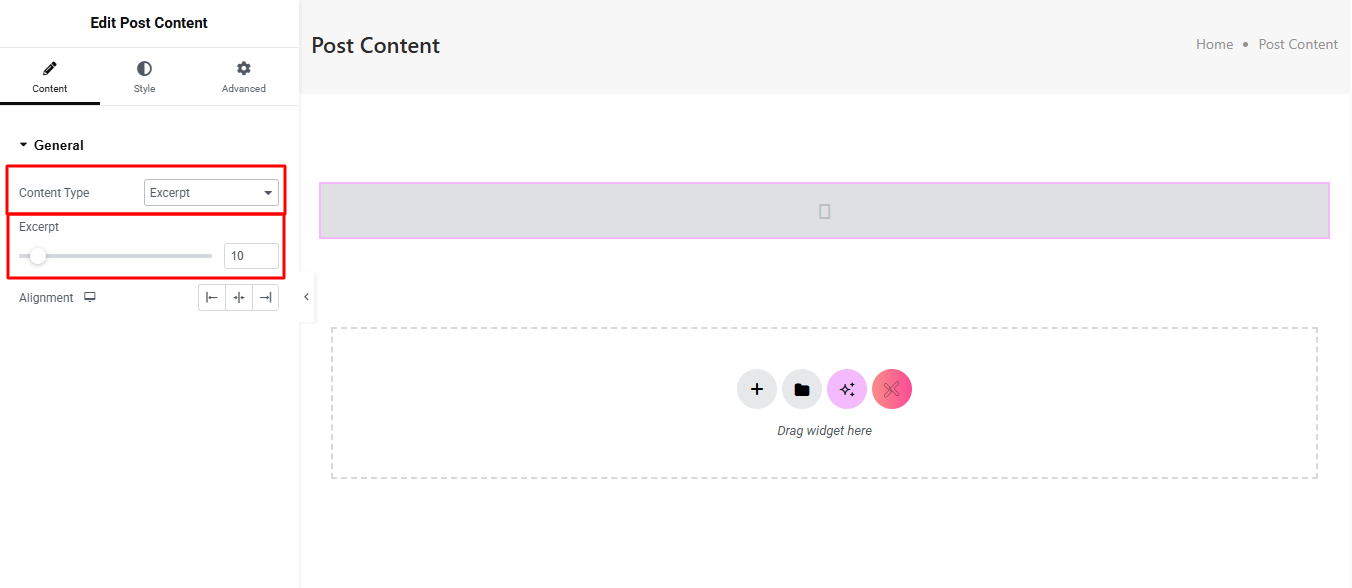Click the pencil icon for Content
Screen dimensions: 1352x588
(50, 69)
